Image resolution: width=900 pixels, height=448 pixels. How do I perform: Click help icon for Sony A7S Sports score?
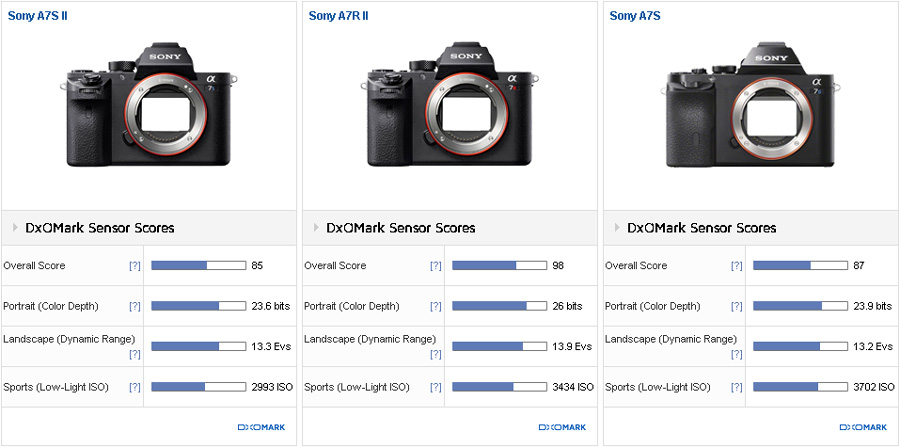click(x=737, y=387)
